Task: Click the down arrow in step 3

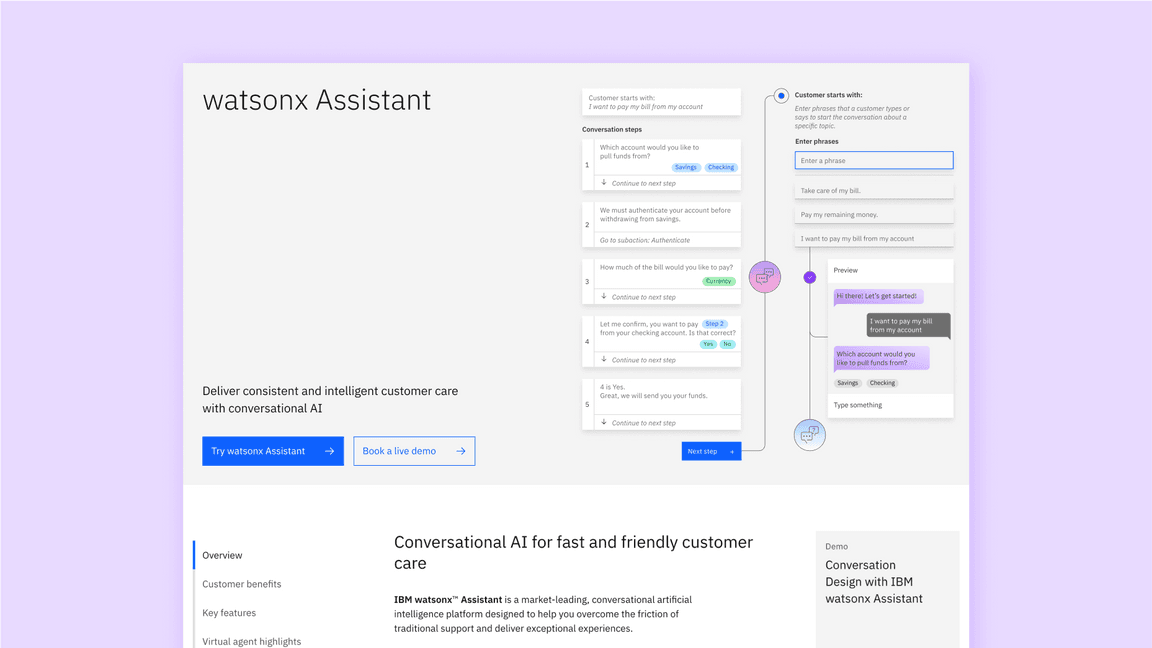Action: click(604, 297)
